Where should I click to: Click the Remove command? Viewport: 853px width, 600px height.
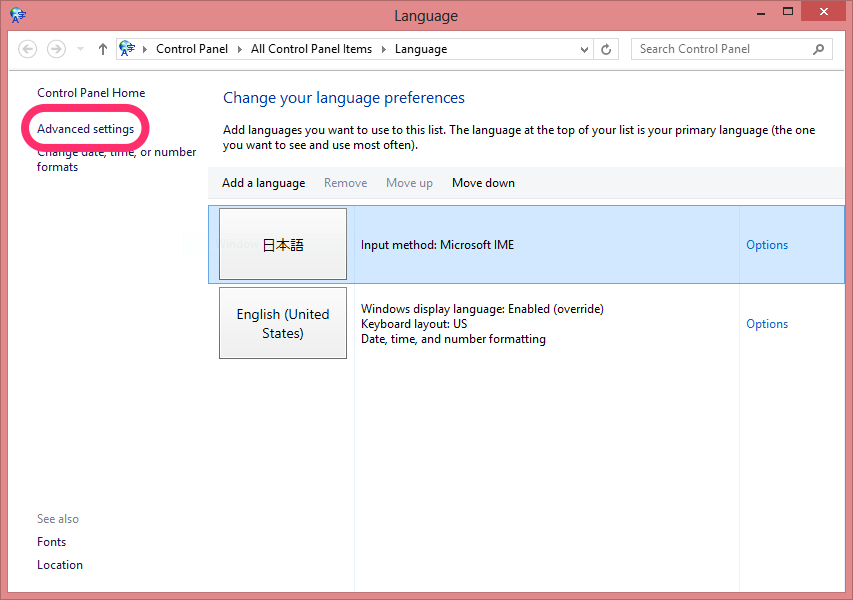click(x=345, y=183)
